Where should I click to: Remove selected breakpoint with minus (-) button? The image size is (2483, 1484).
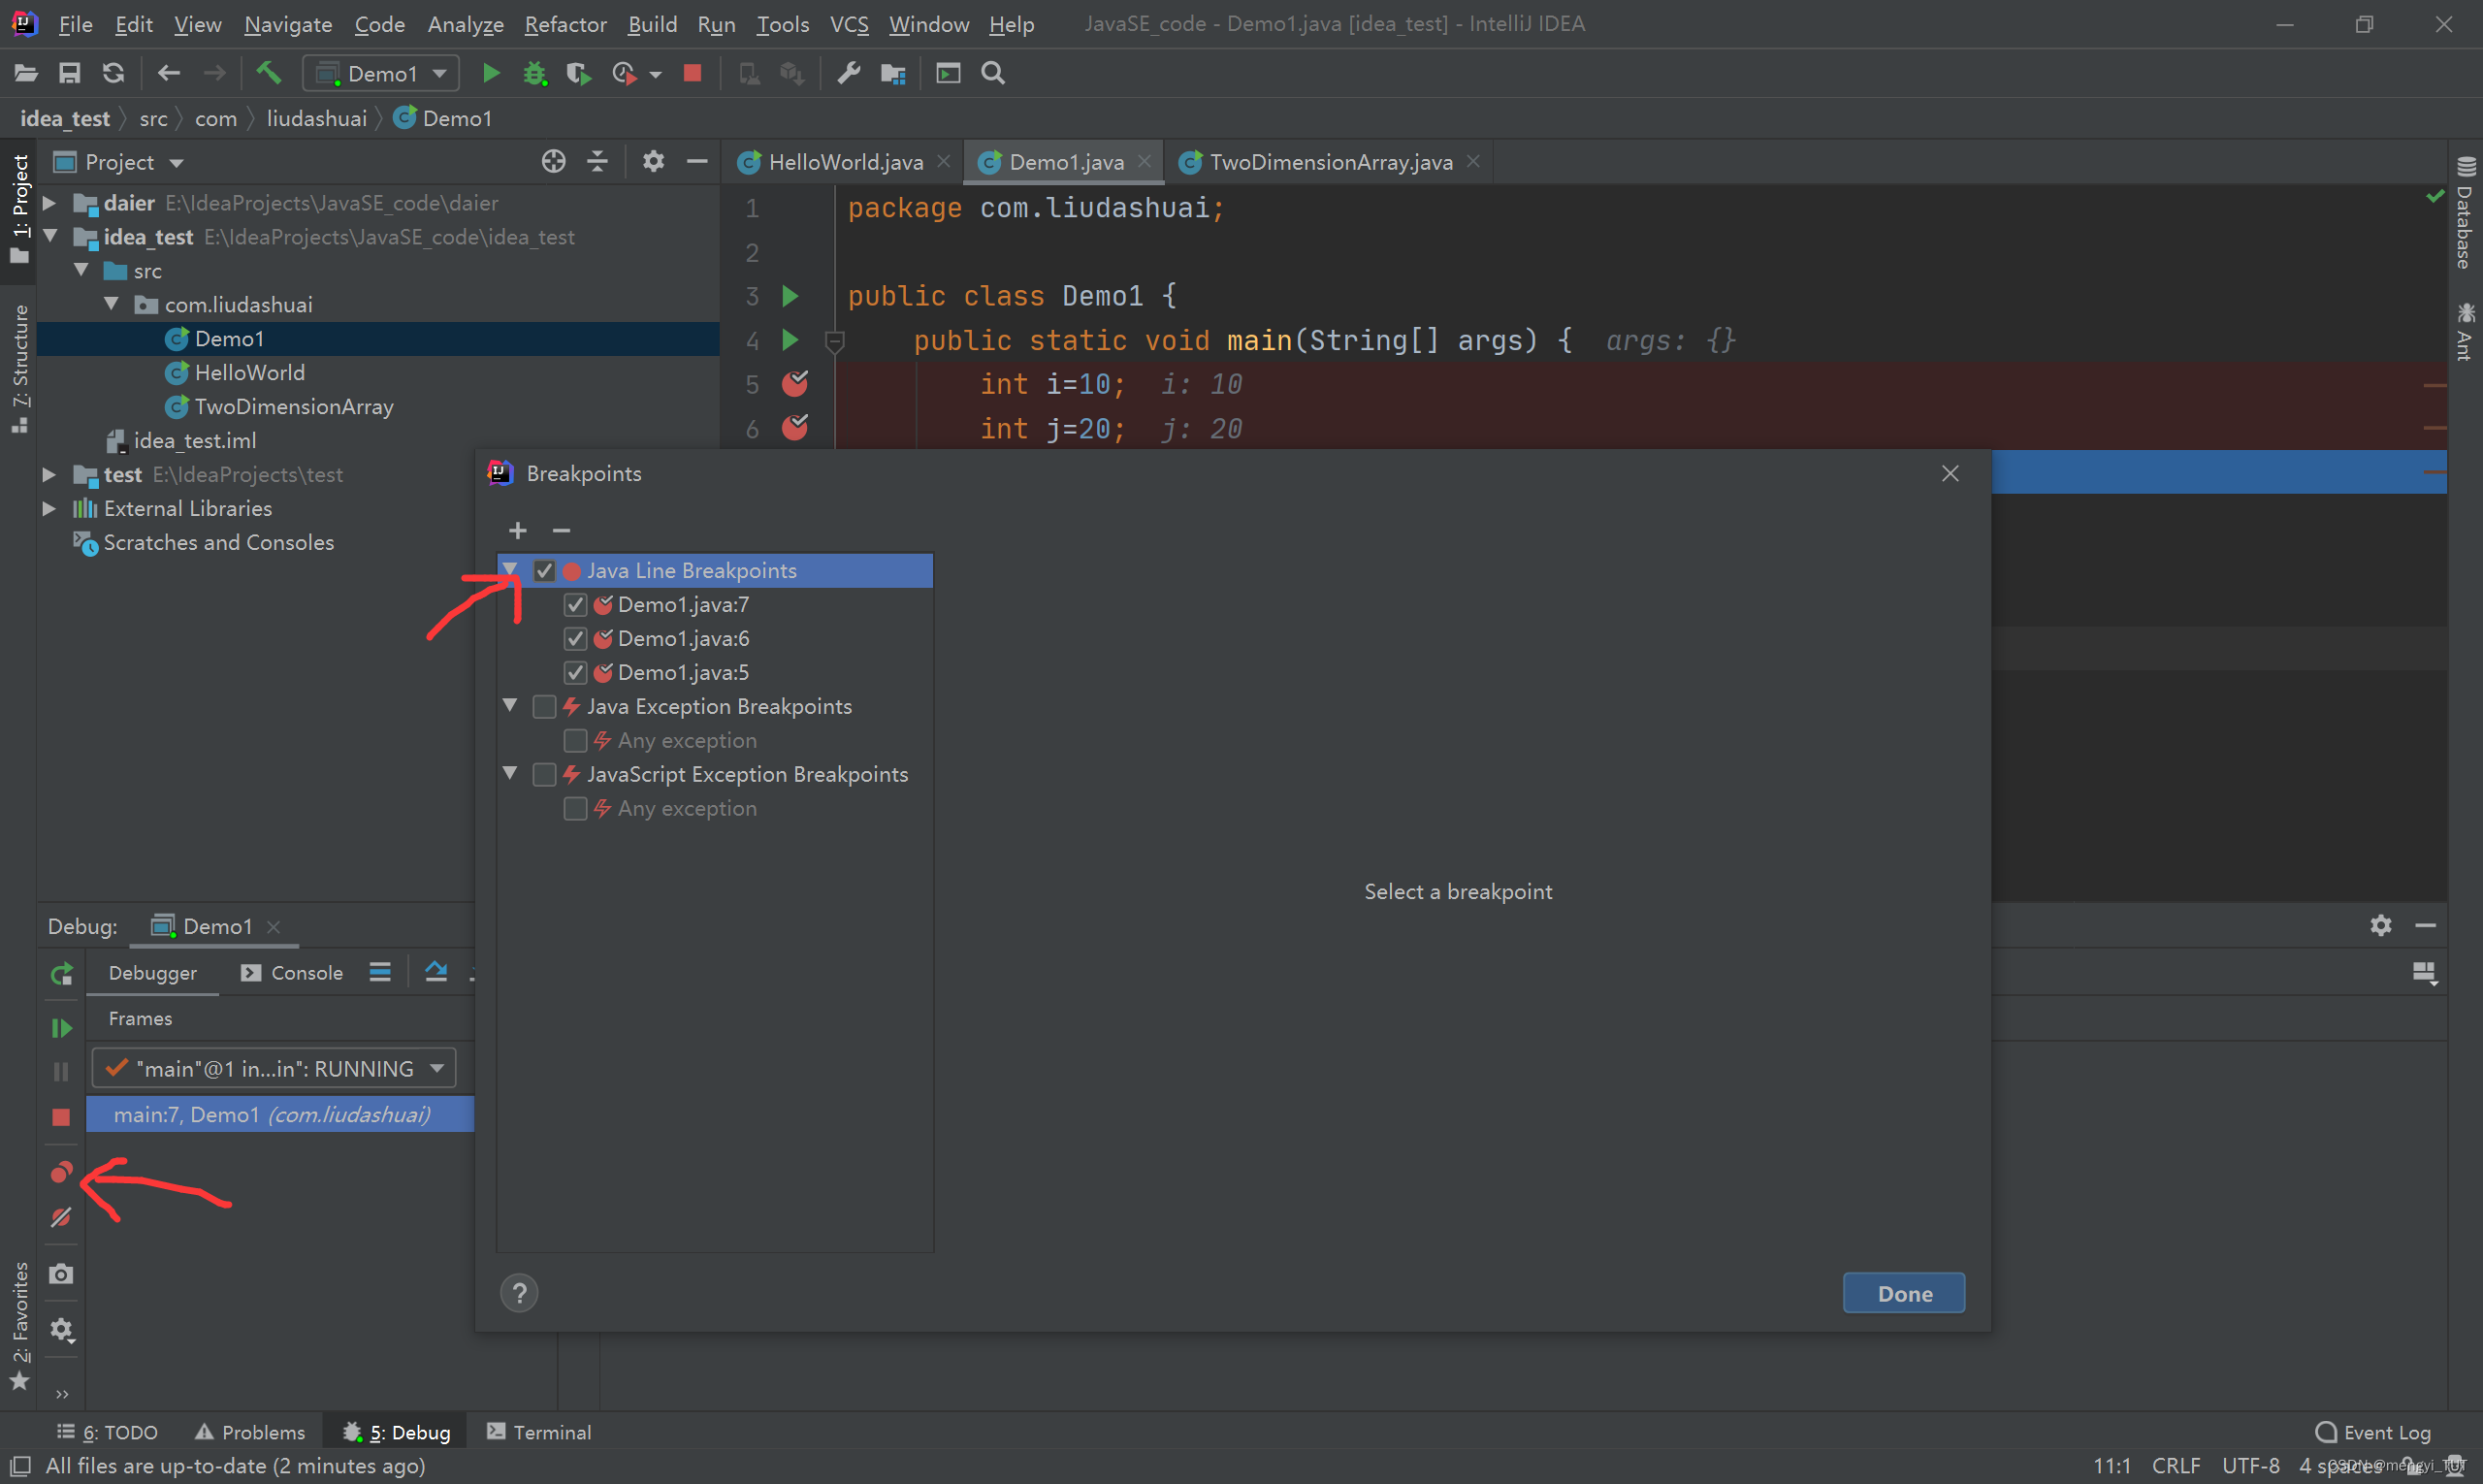[x=560, y=530]
